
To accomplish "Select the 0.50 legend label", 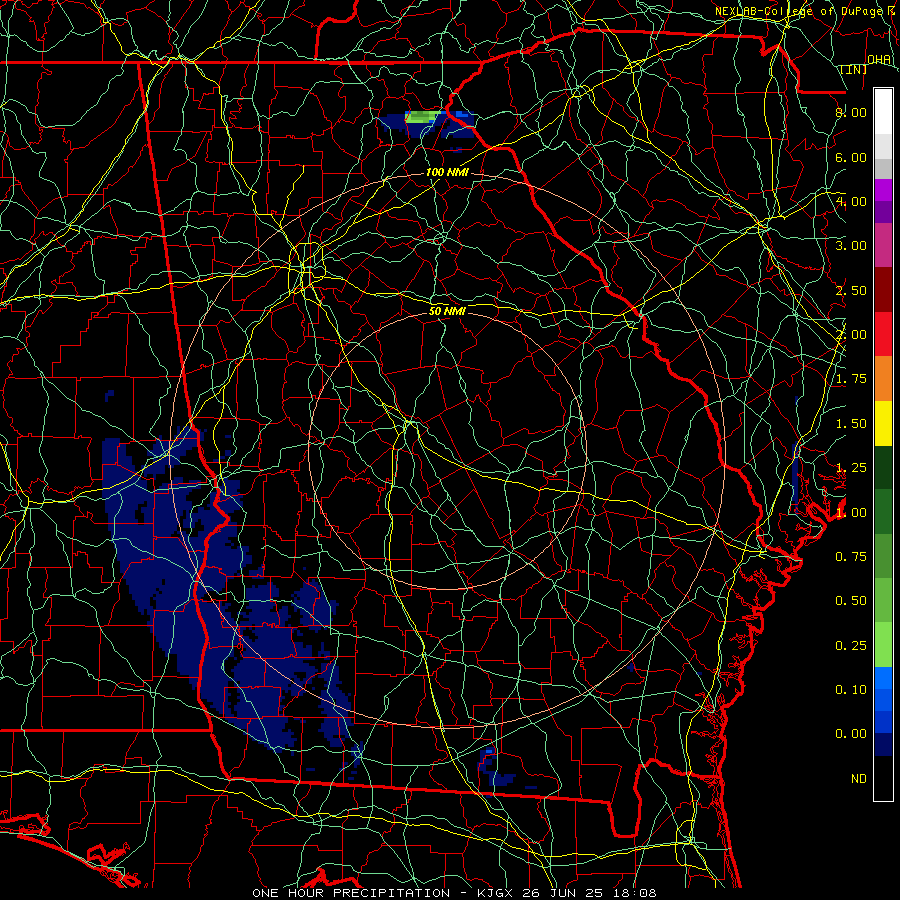I will 851,601.
